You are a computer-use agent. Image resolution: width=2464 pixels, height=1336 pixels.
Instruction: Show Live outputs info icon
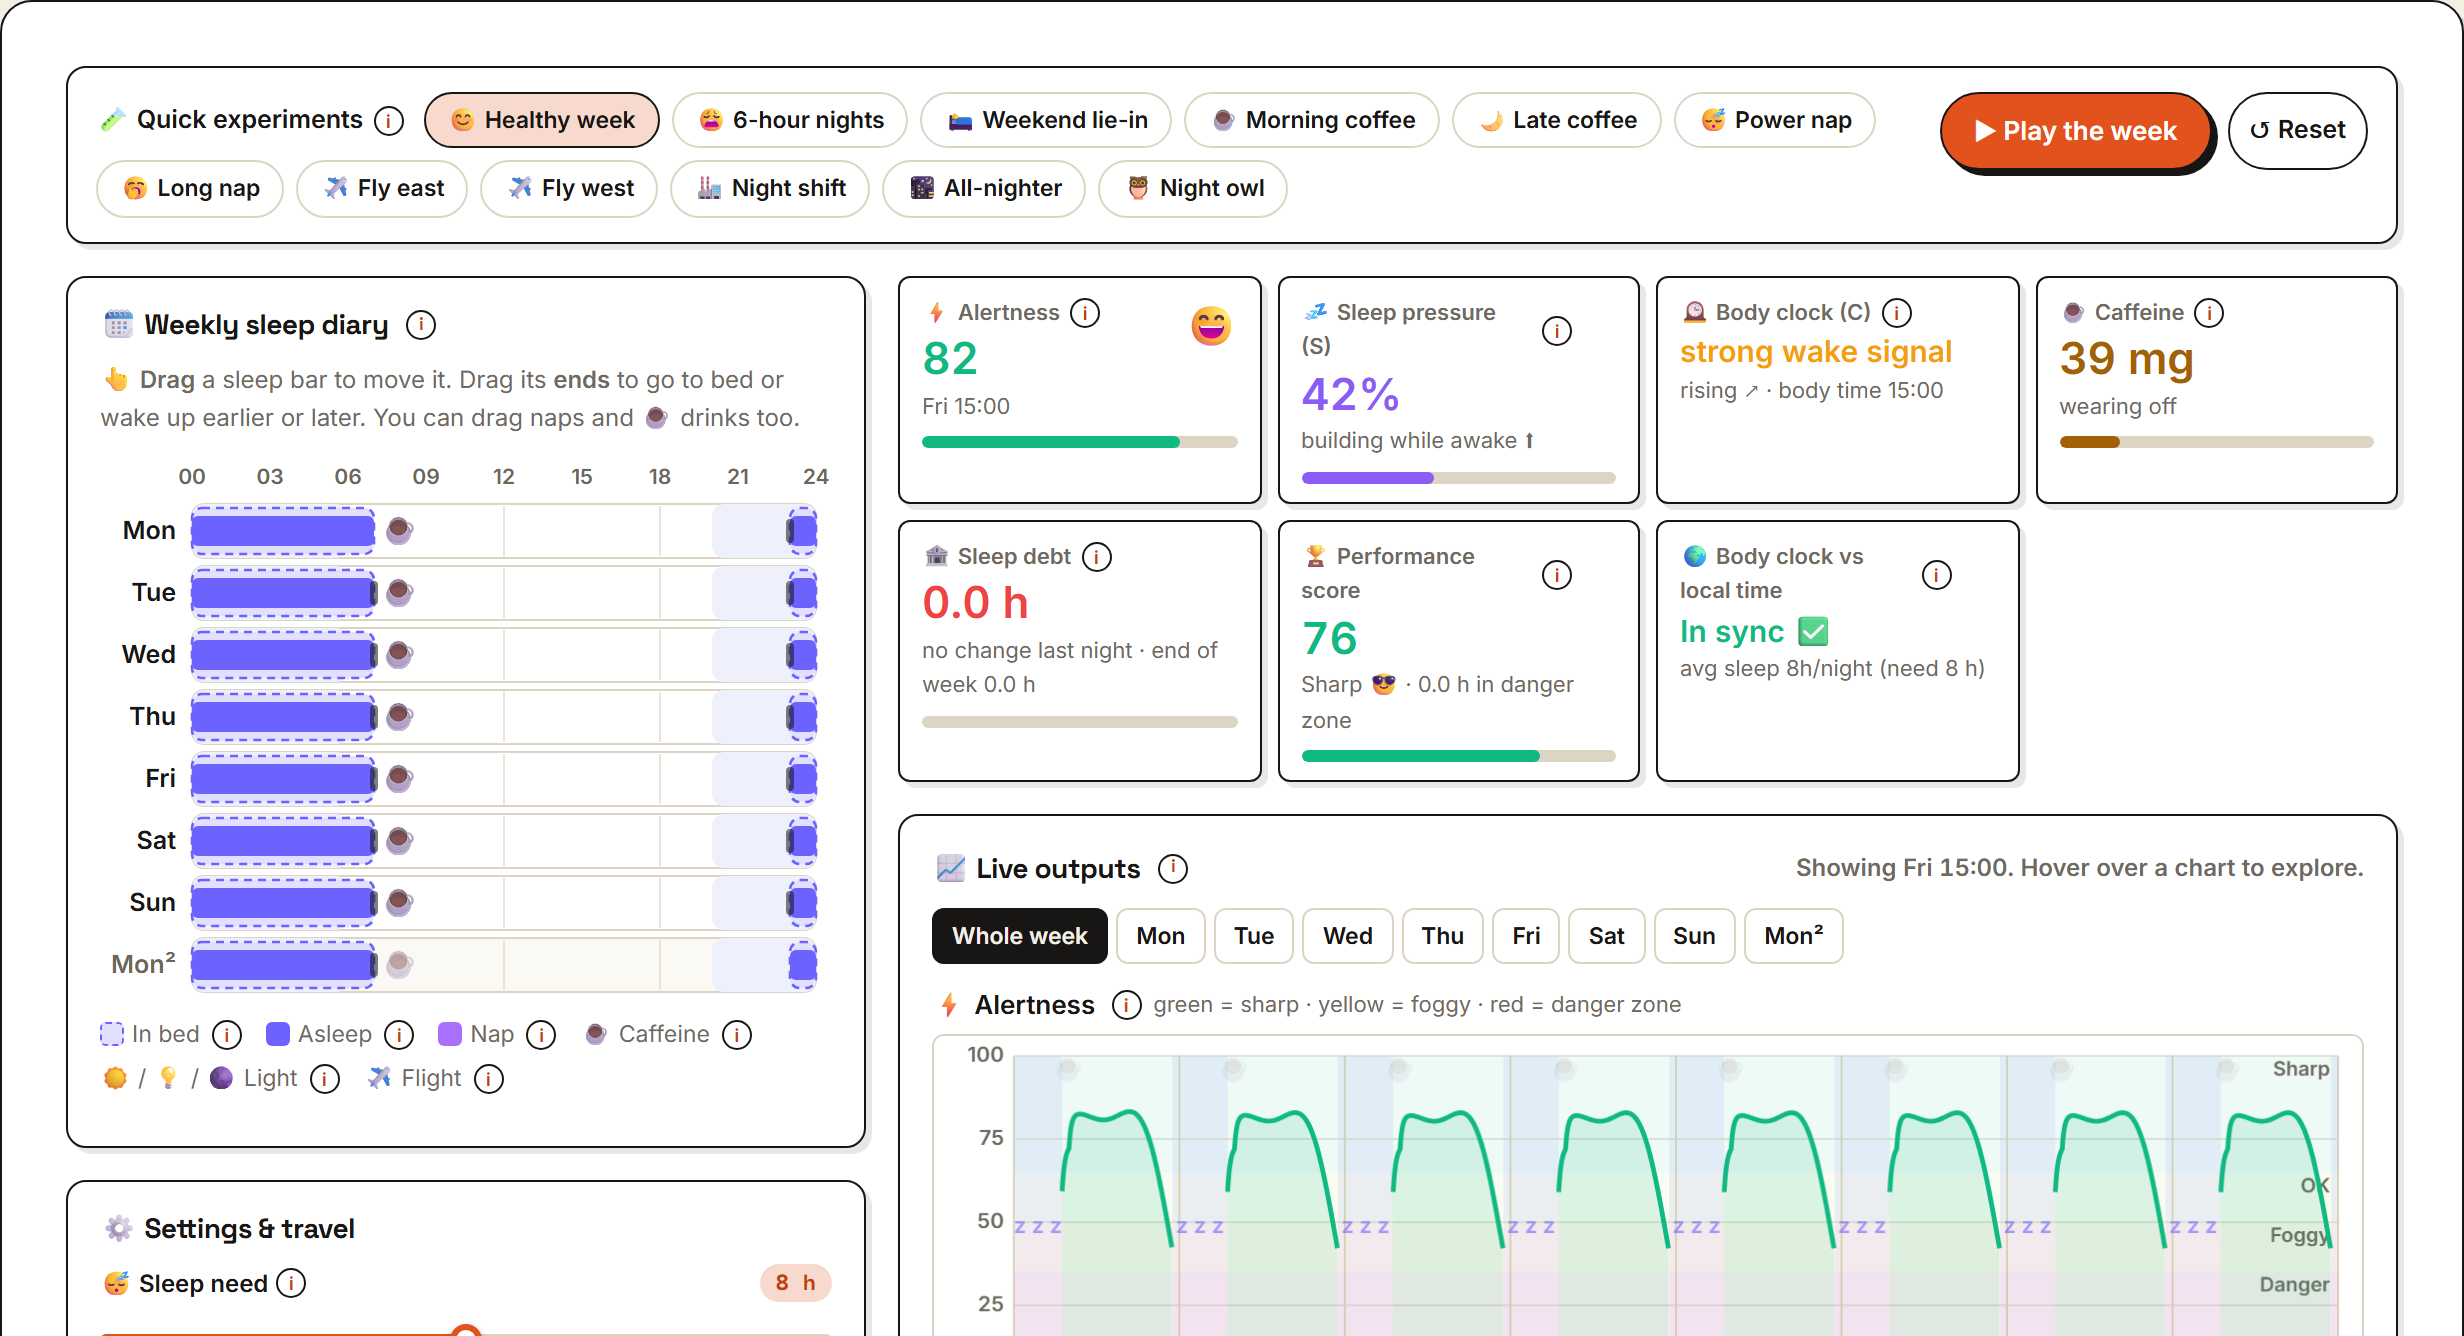1173,869
